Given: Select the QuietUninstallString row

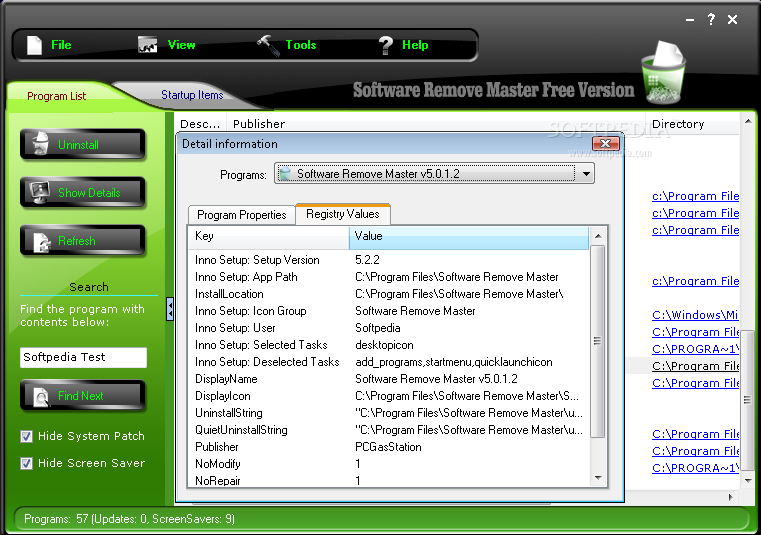Looking at the screenshot, I should click(390, 430).
